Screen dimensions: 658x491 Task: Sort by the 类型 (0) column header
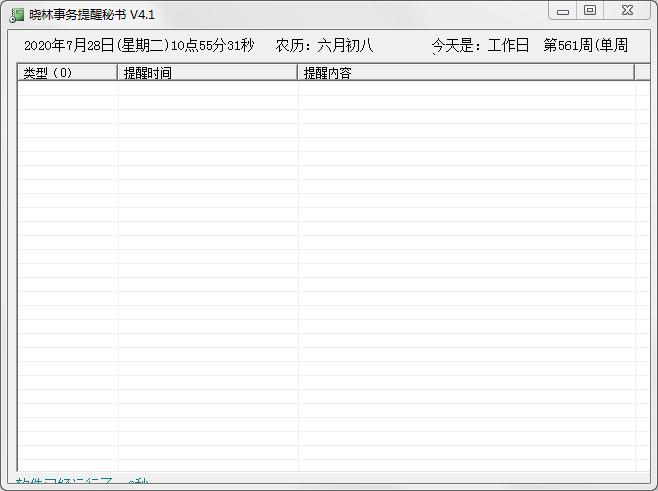click(68, 73)
